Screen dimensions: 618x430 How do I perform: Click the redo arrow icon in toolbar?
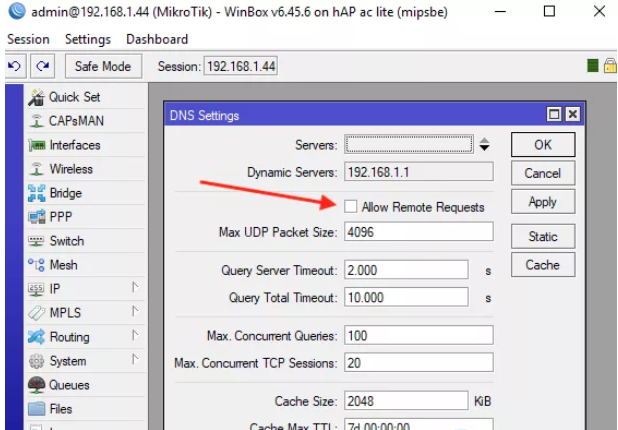coord(42,66)
